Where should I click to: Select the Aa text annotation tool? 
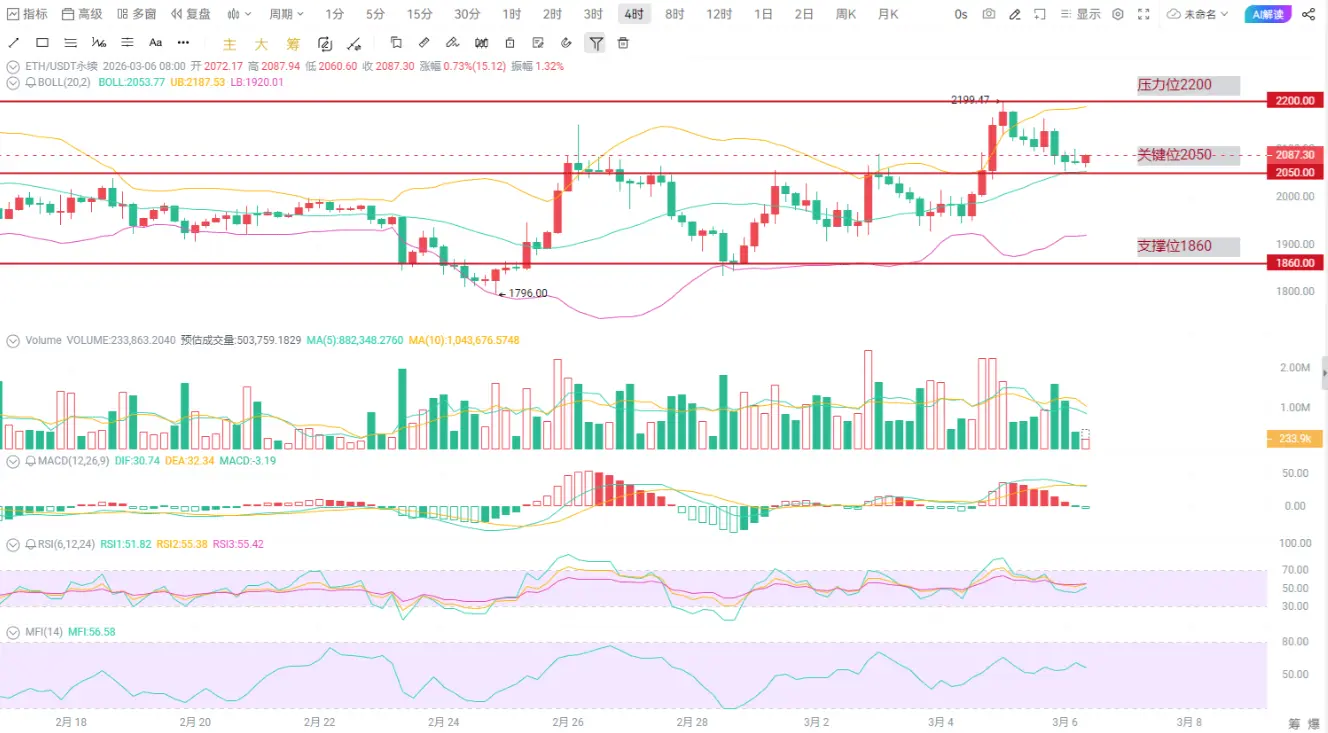(155, 43)
